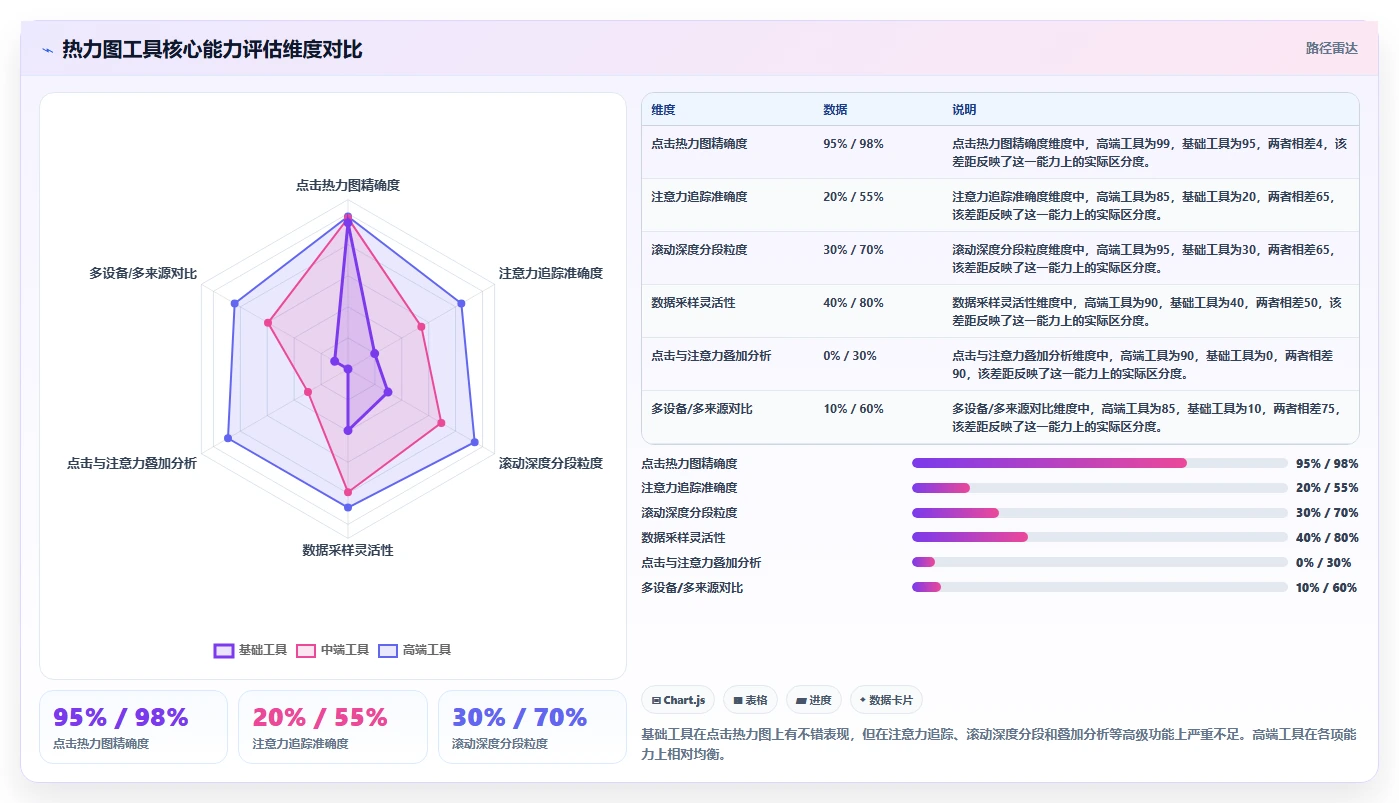Click the 高端工具 data point on the 滚动深度分段粒度 axis
Viewport: 1399px width, 803px height.
point(474,442)
